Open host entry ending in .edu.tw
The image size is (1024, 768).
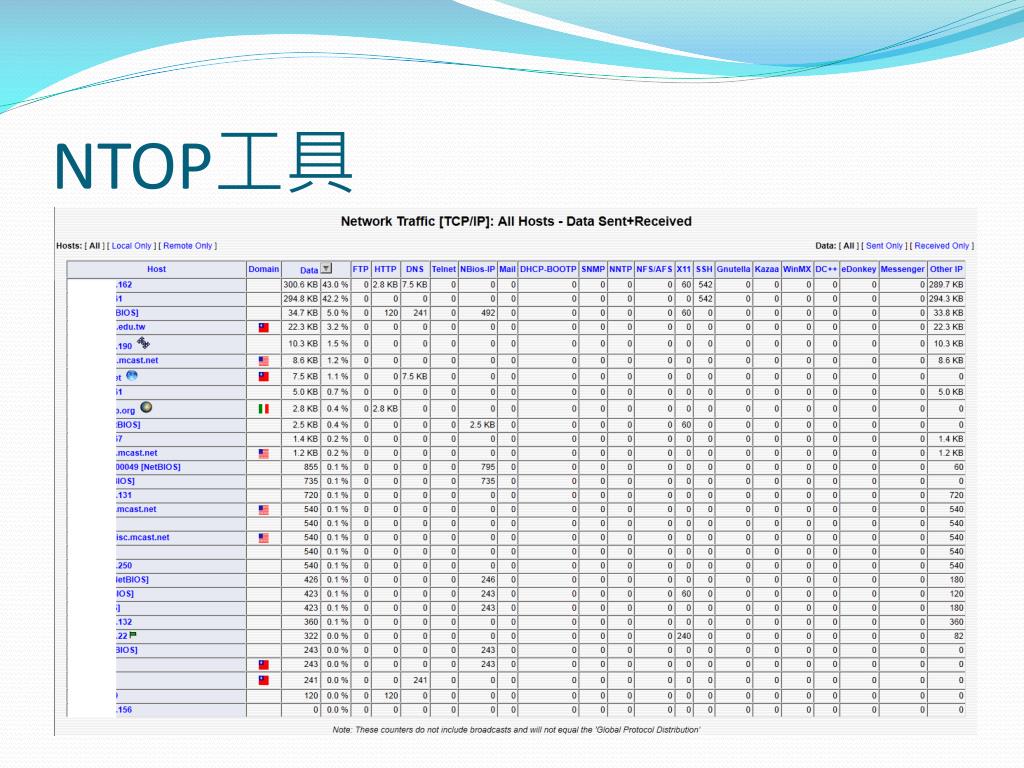(131, 327)
